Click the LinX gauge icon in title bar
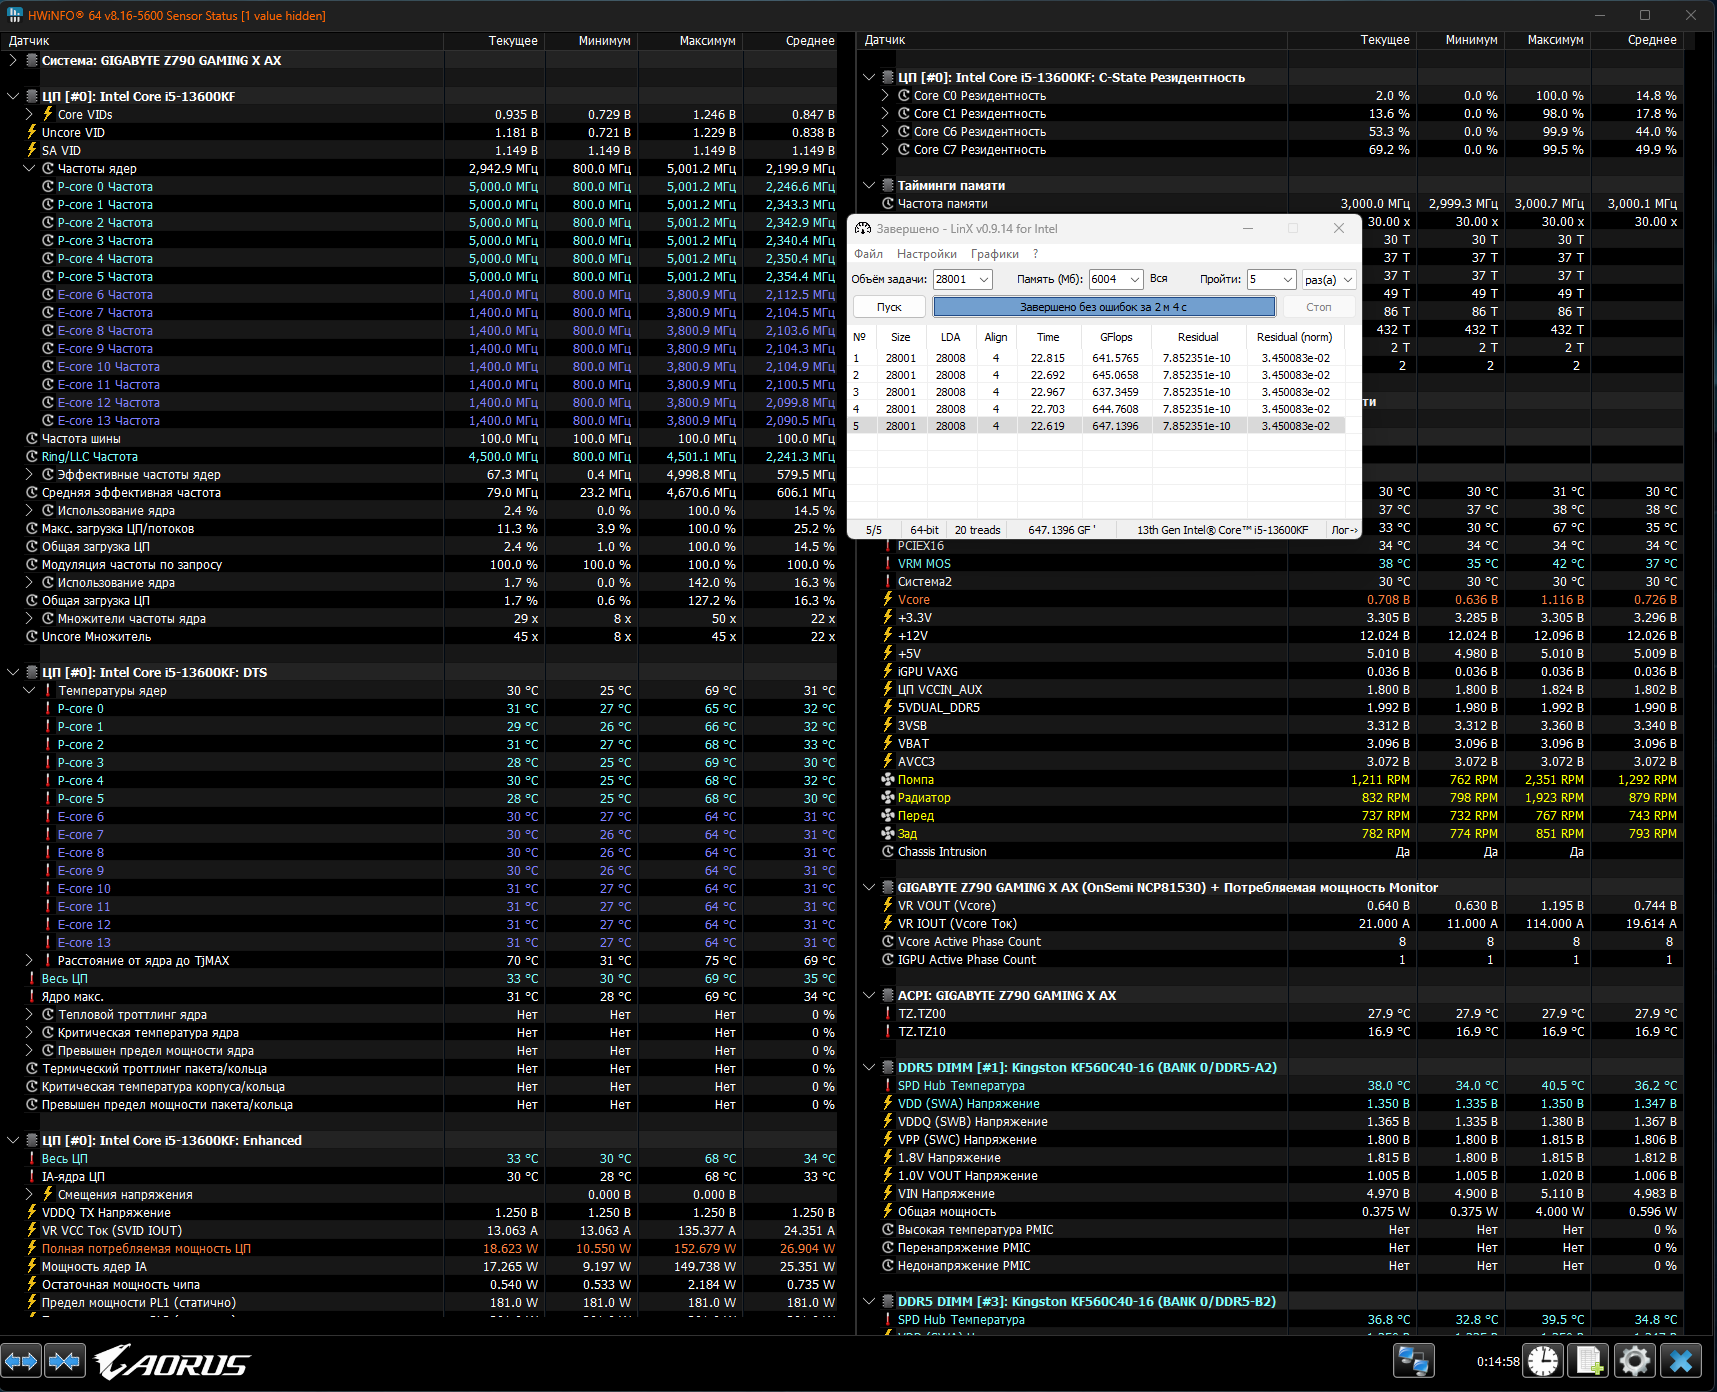 tap(862, 228)
